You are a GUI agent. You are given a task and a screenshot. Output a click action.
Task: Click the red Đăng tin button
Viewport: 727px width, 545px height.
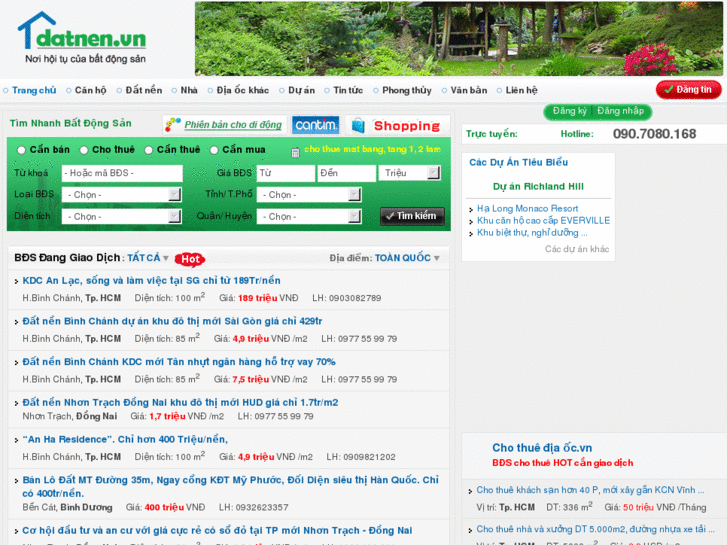coord(689,90)
